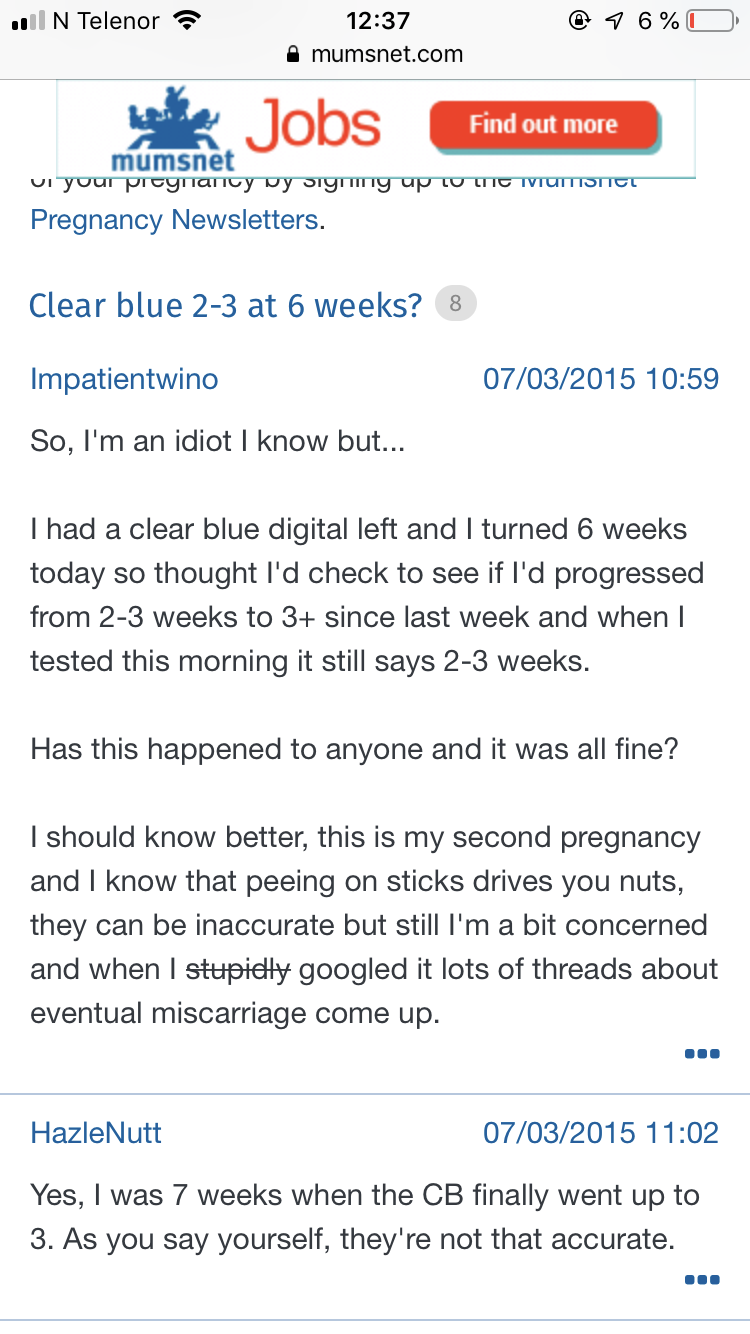View HazleNutt's user profile
The width and height of the screenshot is (750, 1334).
[x=96, y=1133]
